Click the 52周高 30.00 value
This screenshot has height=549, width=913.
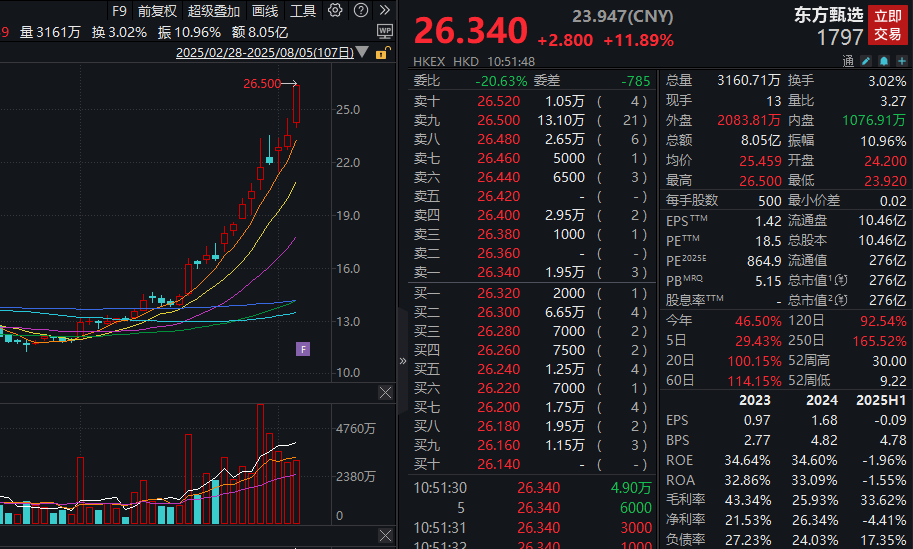tap(889, 361)
